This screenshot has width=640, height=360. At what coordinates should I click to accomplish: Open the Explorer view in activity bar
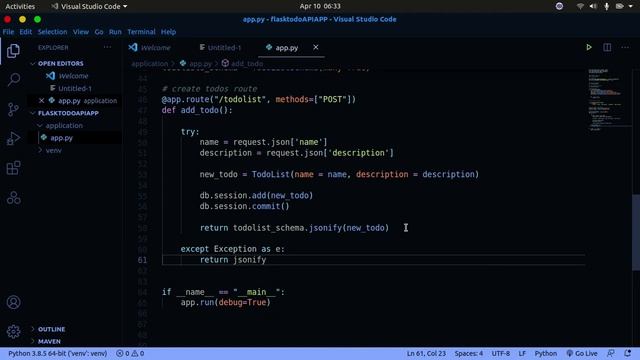13,51
